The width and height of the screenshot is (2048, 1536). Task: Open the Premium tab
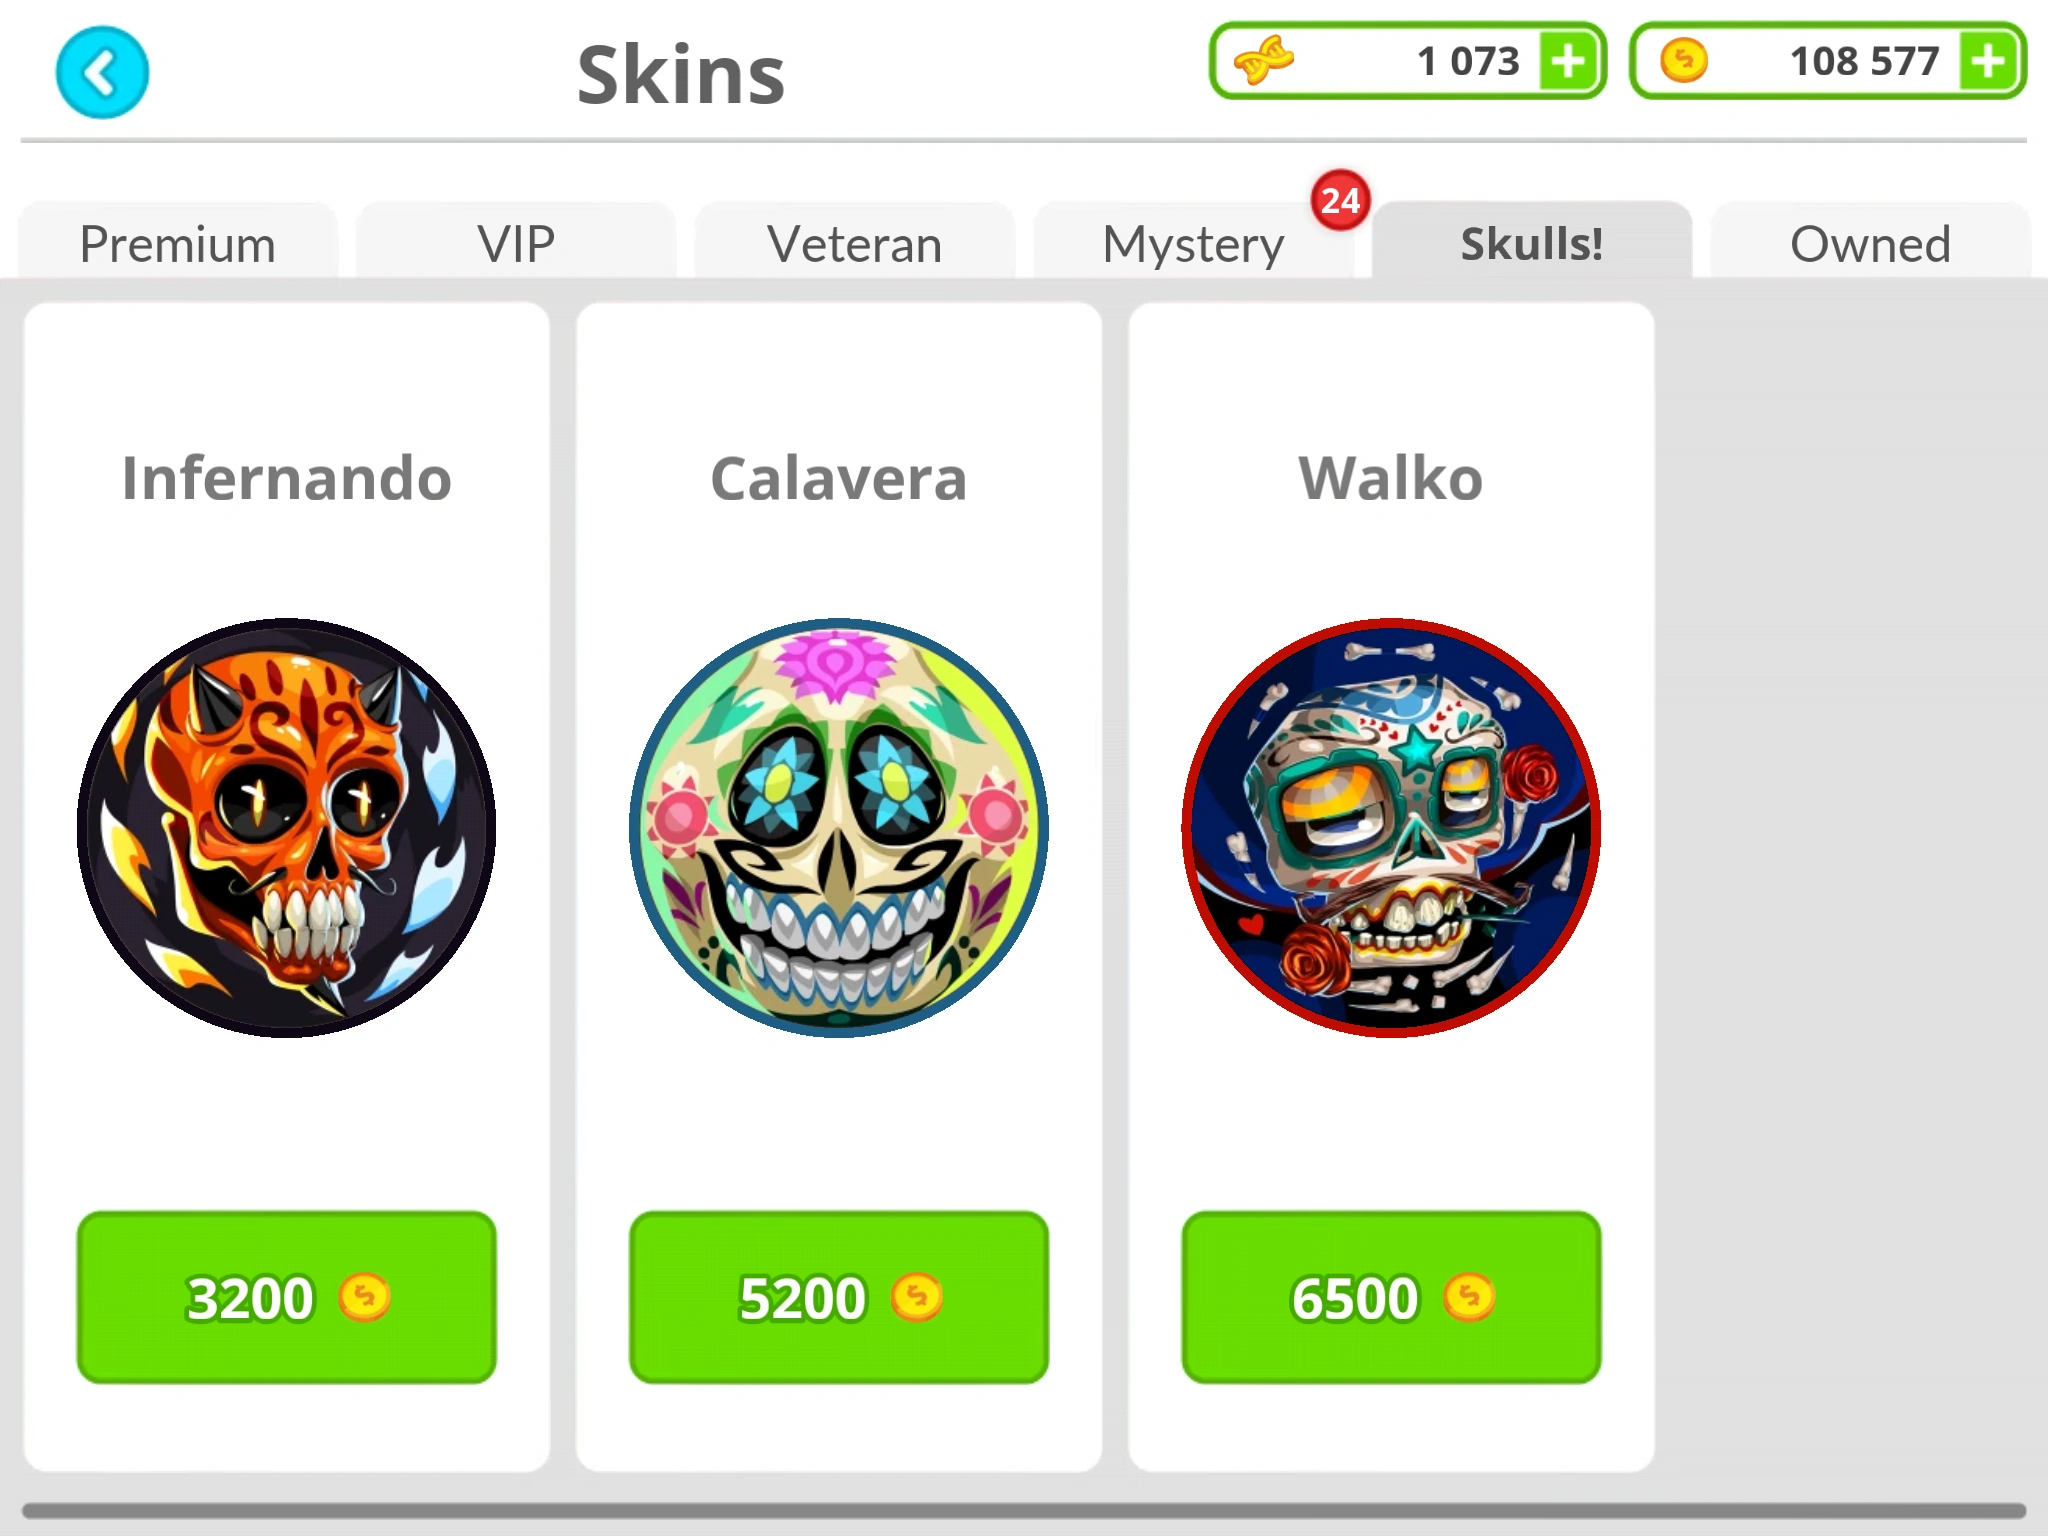point(178,242)
